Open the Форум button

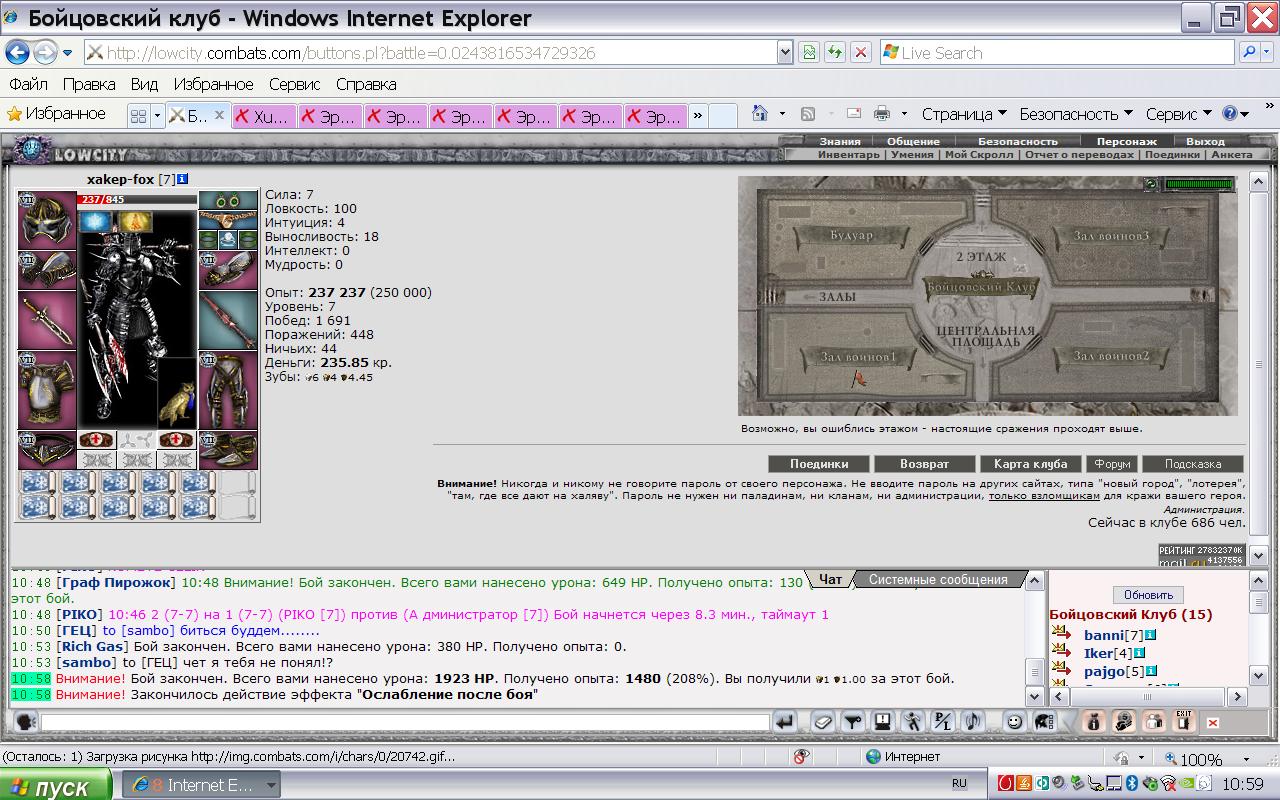[x=1112, y=464]
